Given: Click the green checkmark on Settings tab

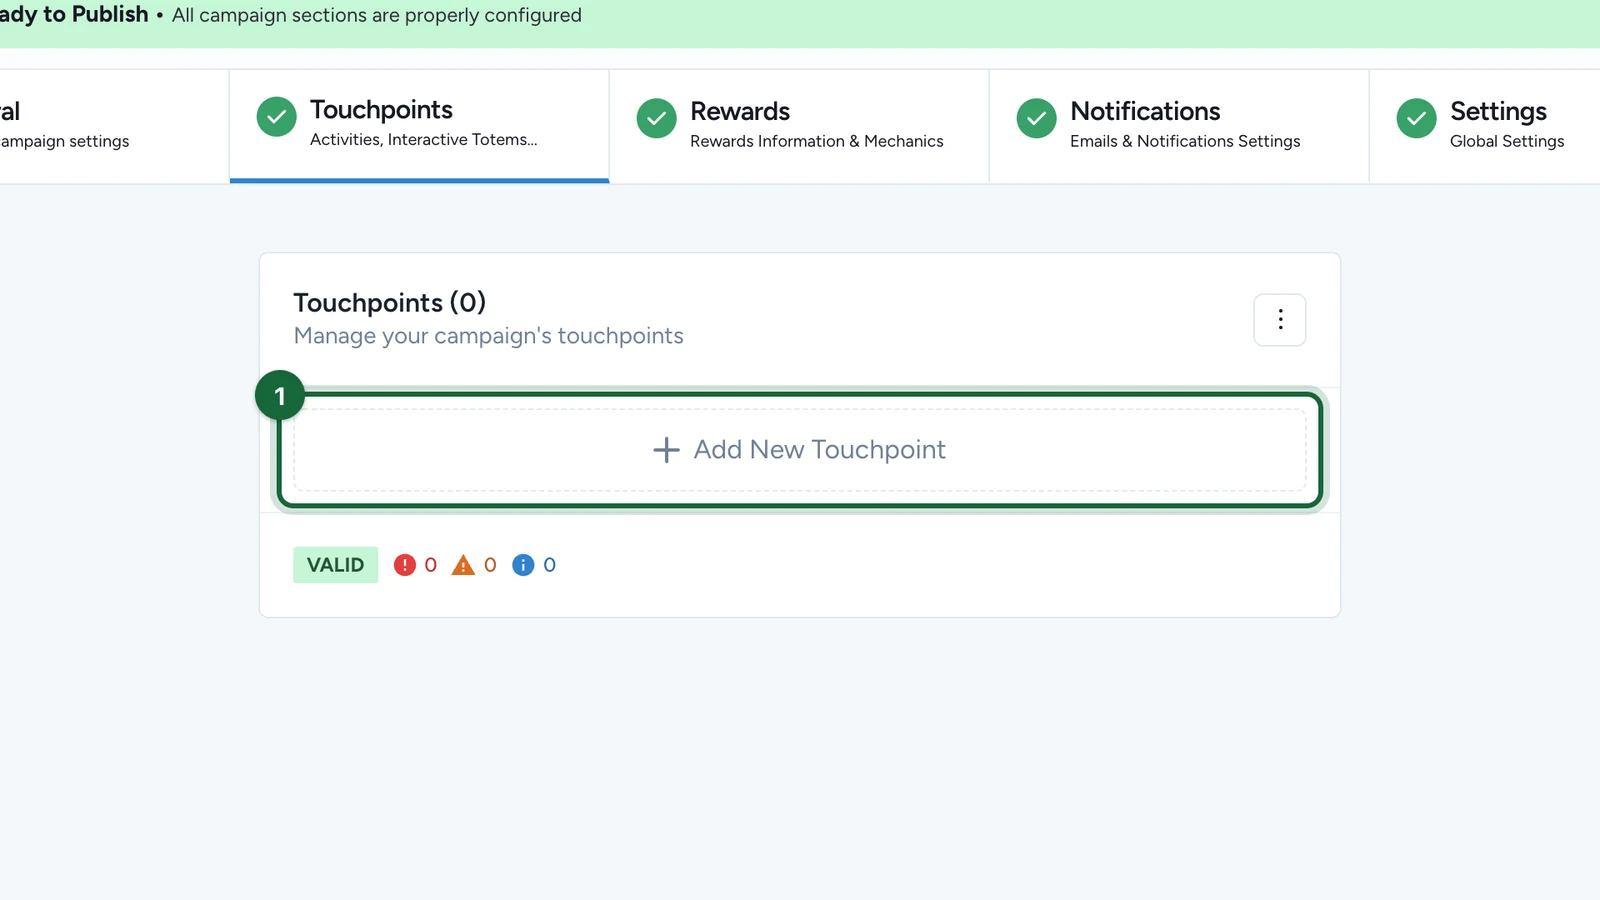Looking at the screenshot, I should [x=1416, y=118].
